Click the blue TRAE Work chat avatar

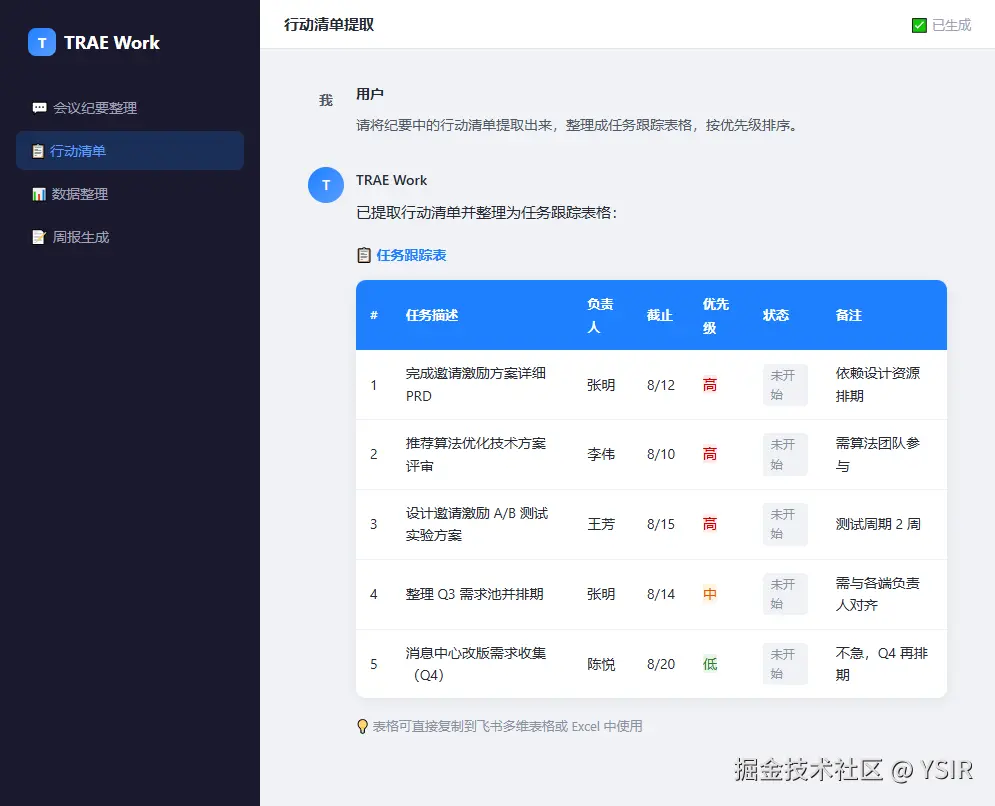[326, 185]
